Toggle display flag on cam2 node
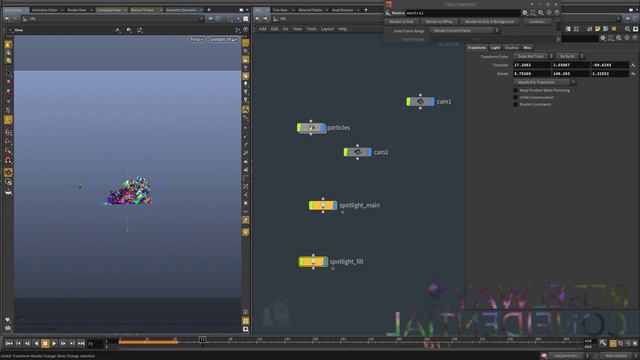 click(369, 152)
